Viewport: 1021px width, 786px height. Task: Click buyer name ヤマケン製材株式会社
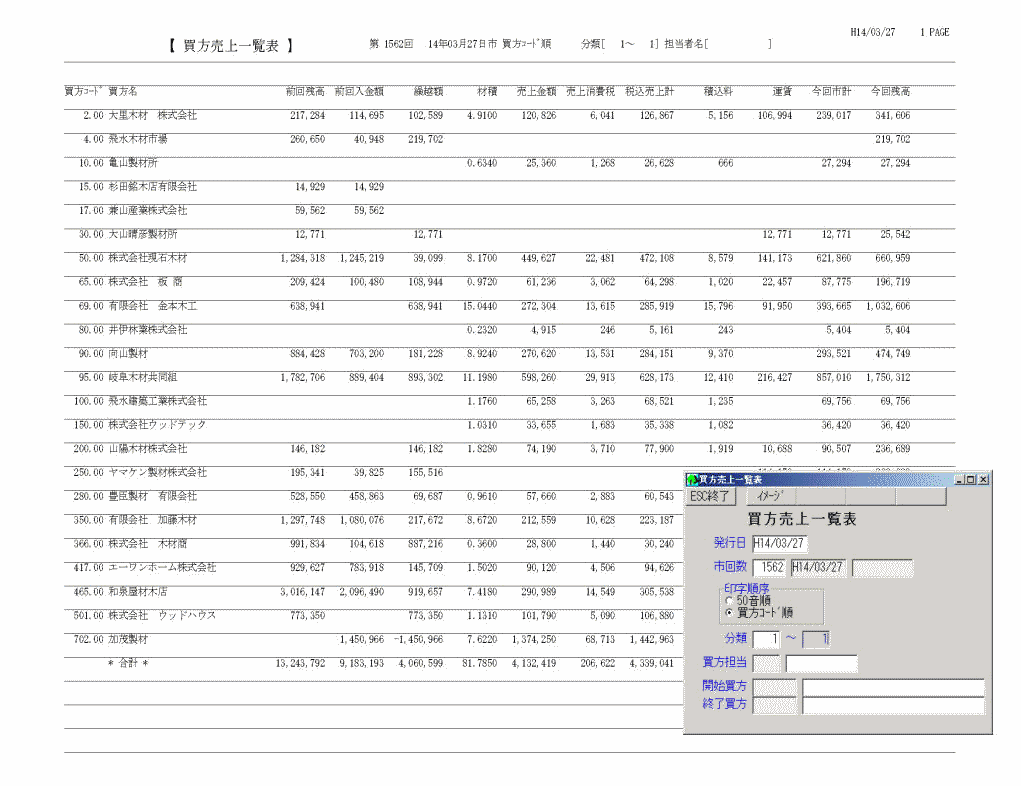[157, 473]
